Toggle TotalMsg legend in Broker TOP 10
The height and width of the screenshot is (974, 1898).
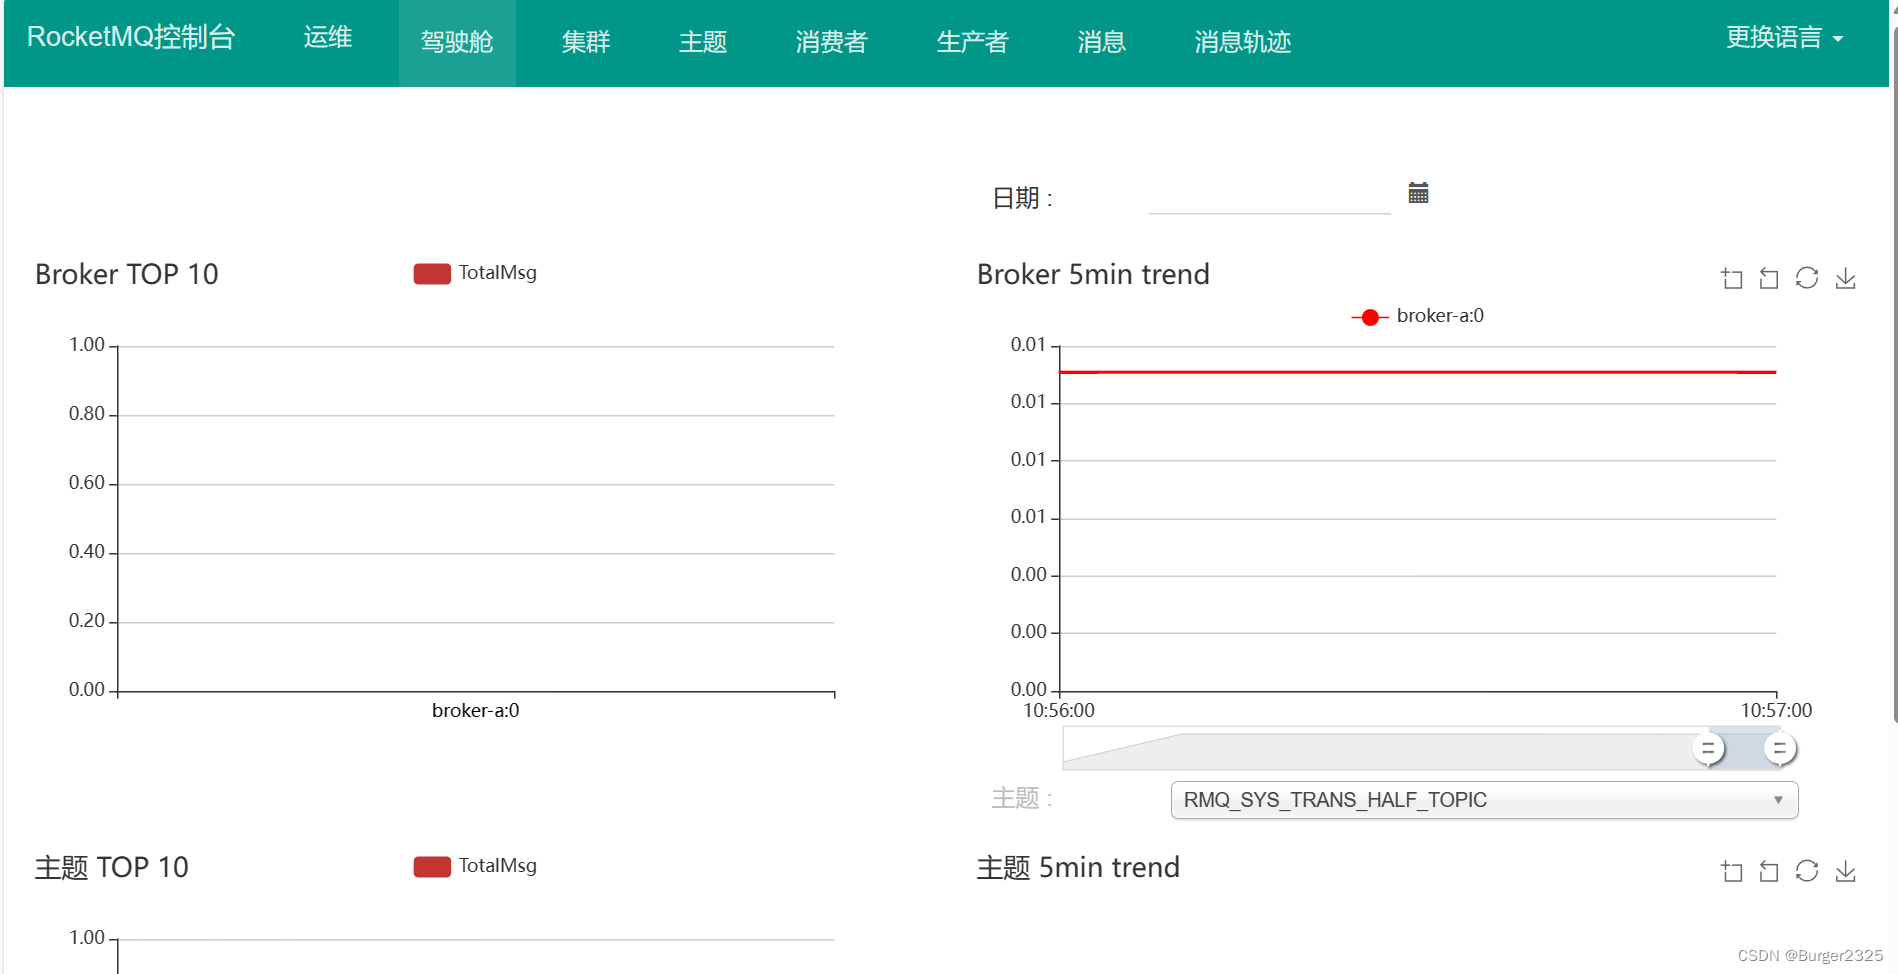tap(475, 273)
